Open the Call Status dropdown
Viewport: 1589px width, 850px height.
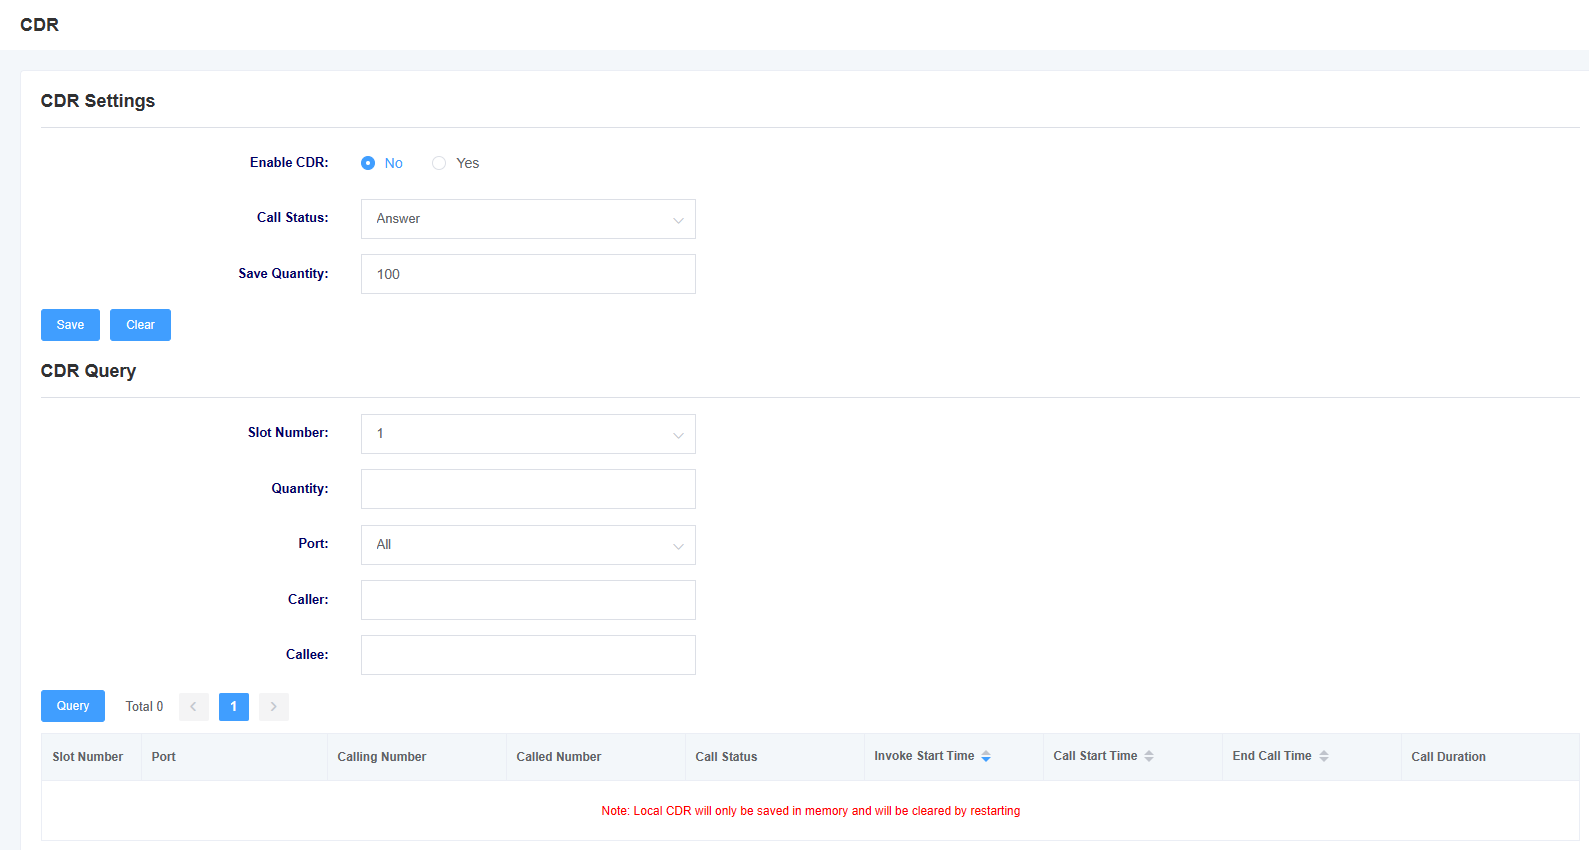pos(528,219)
